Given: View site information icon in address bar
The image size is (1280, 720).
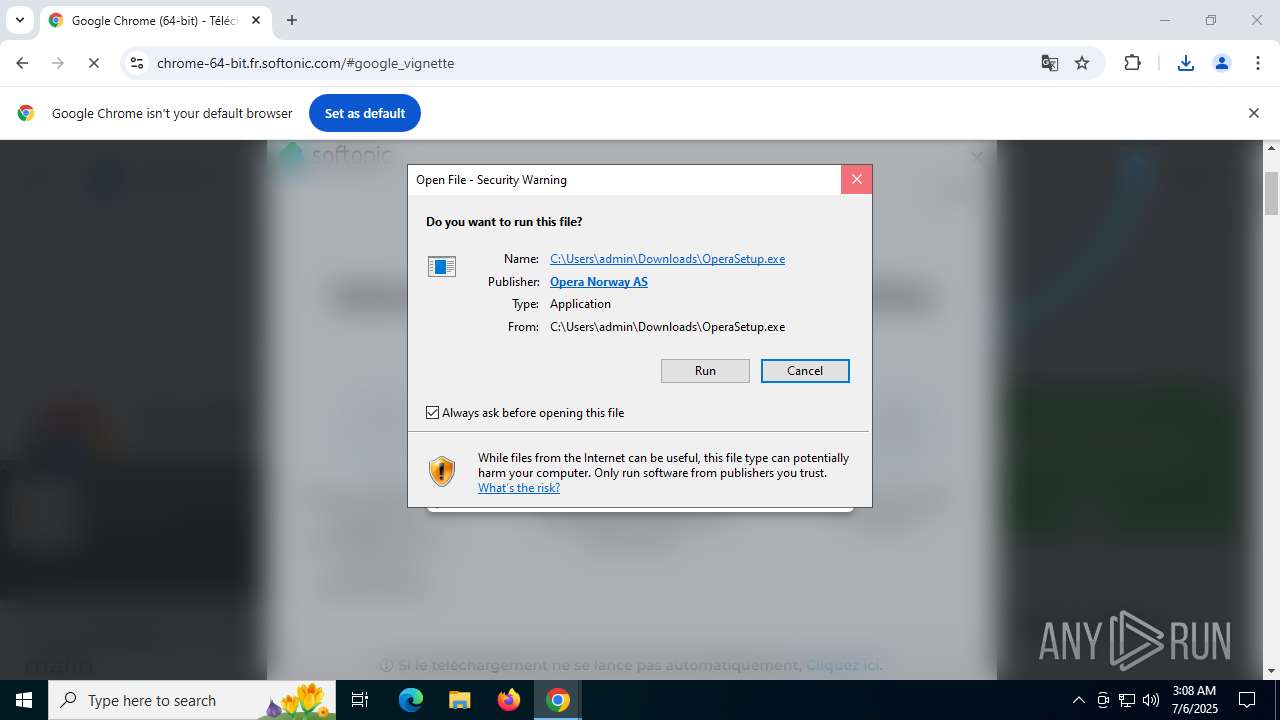Looking at the screenshot, I should click(x=137, y=63).
